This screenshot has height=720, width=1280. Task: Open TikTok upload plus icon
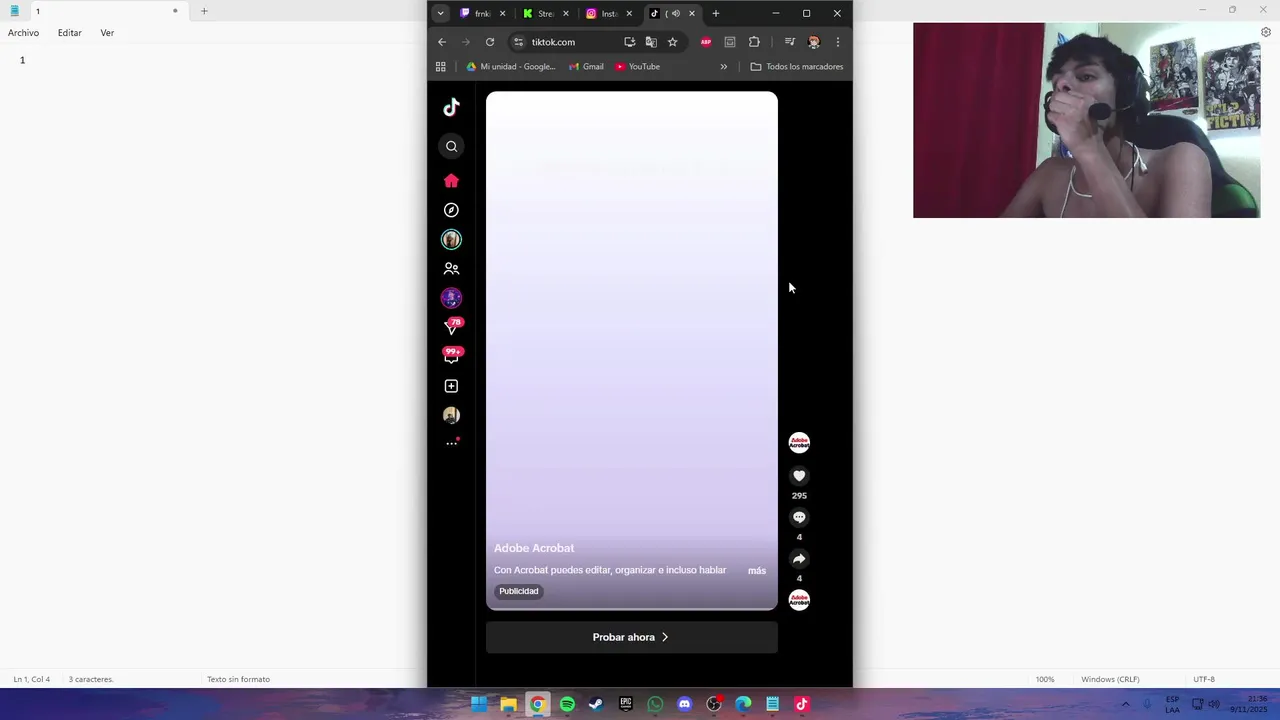coord(451,386)
